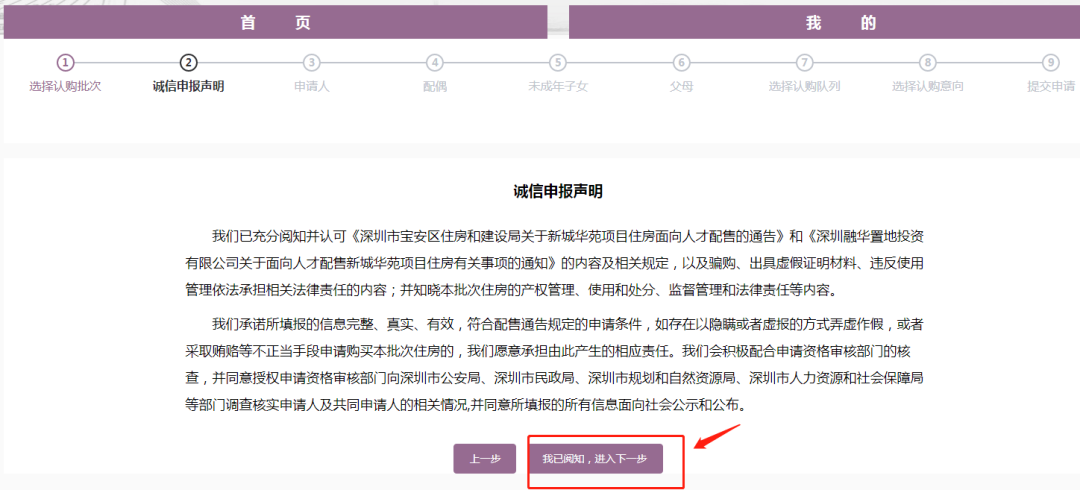Viewport: 1080px width, 490px height.
Task: Click the 诚信申报声明 bold heading
Action: click(558, 192)
